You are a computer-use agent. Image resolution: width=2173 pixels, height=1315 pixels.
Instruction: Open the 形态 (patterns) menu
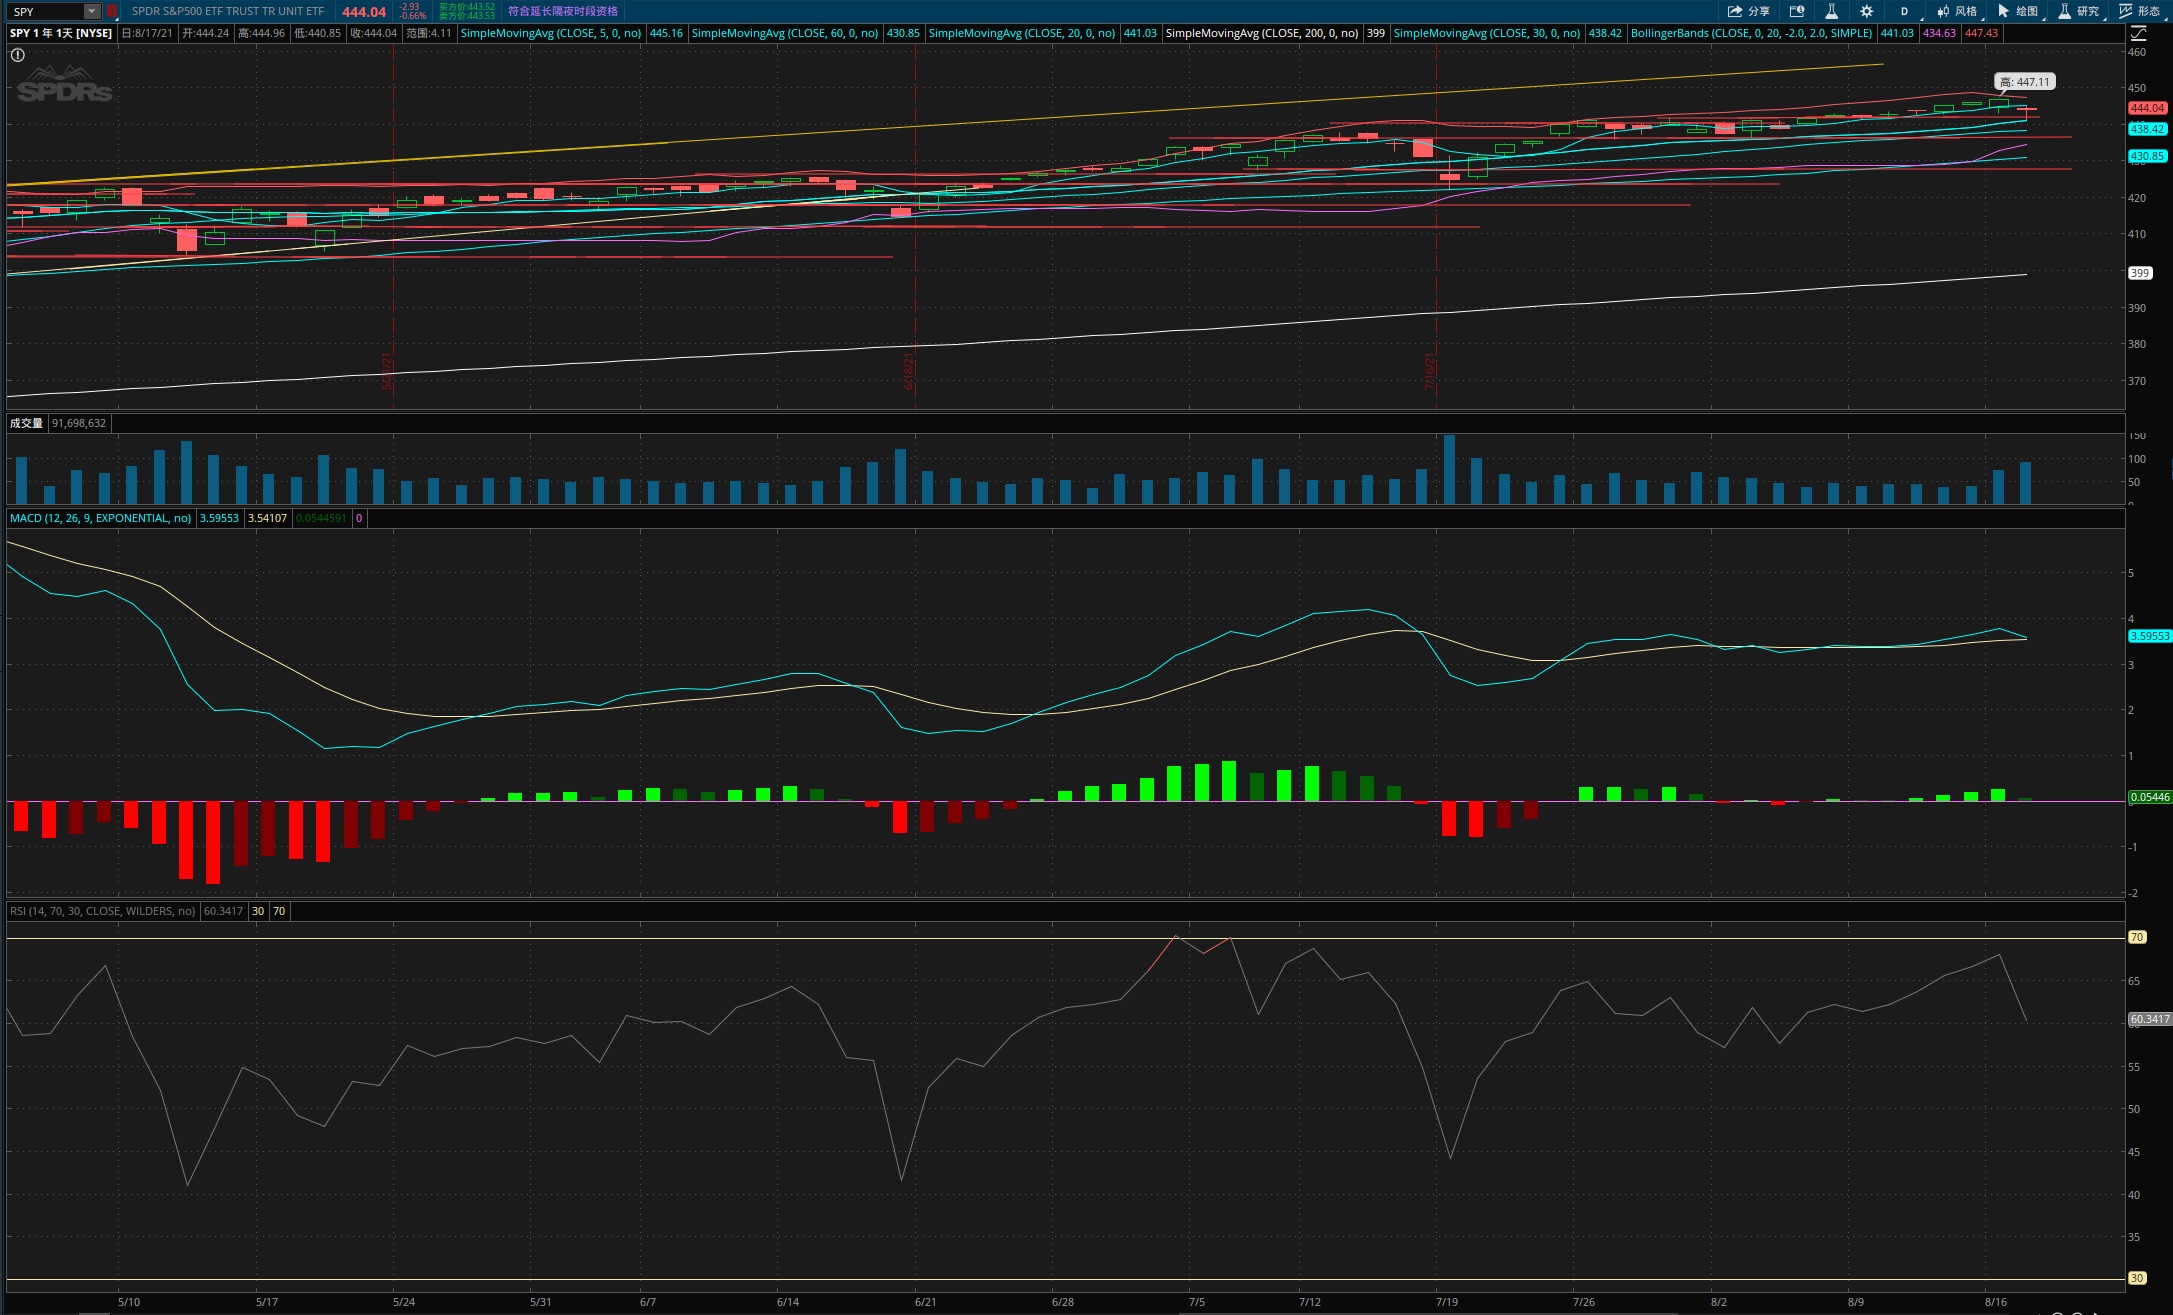click(x=2140, y=12)
